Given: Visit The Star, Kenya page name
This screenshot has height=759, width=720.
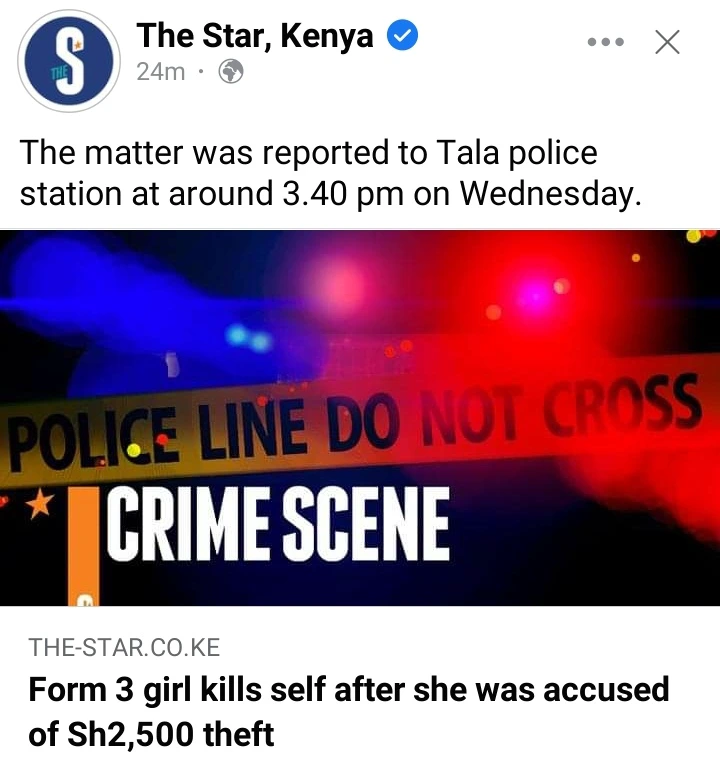Looking at the screenshot, I should click(255, 36).
